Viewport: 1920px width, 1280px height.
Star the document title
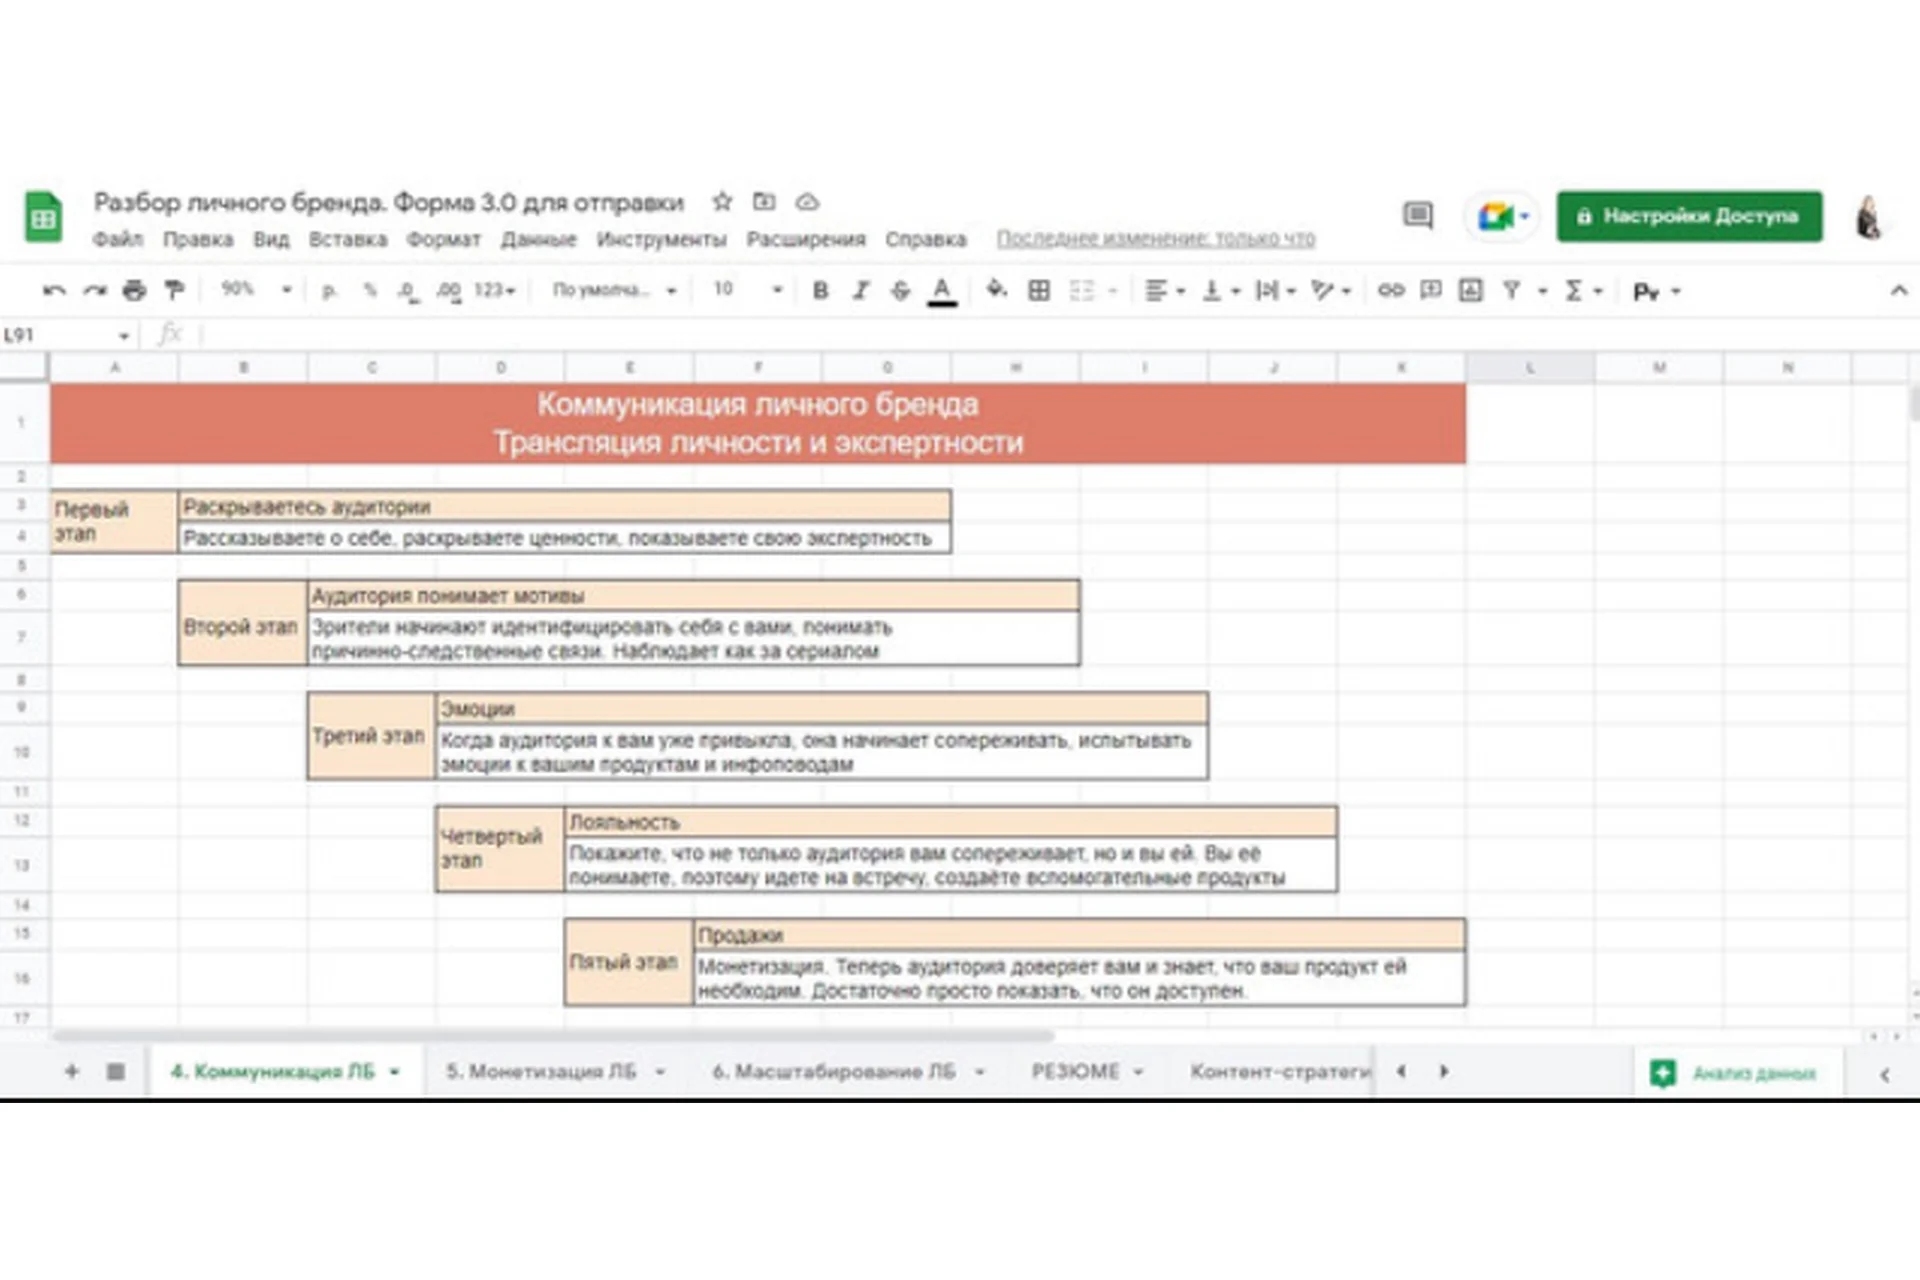click(722, 202)
